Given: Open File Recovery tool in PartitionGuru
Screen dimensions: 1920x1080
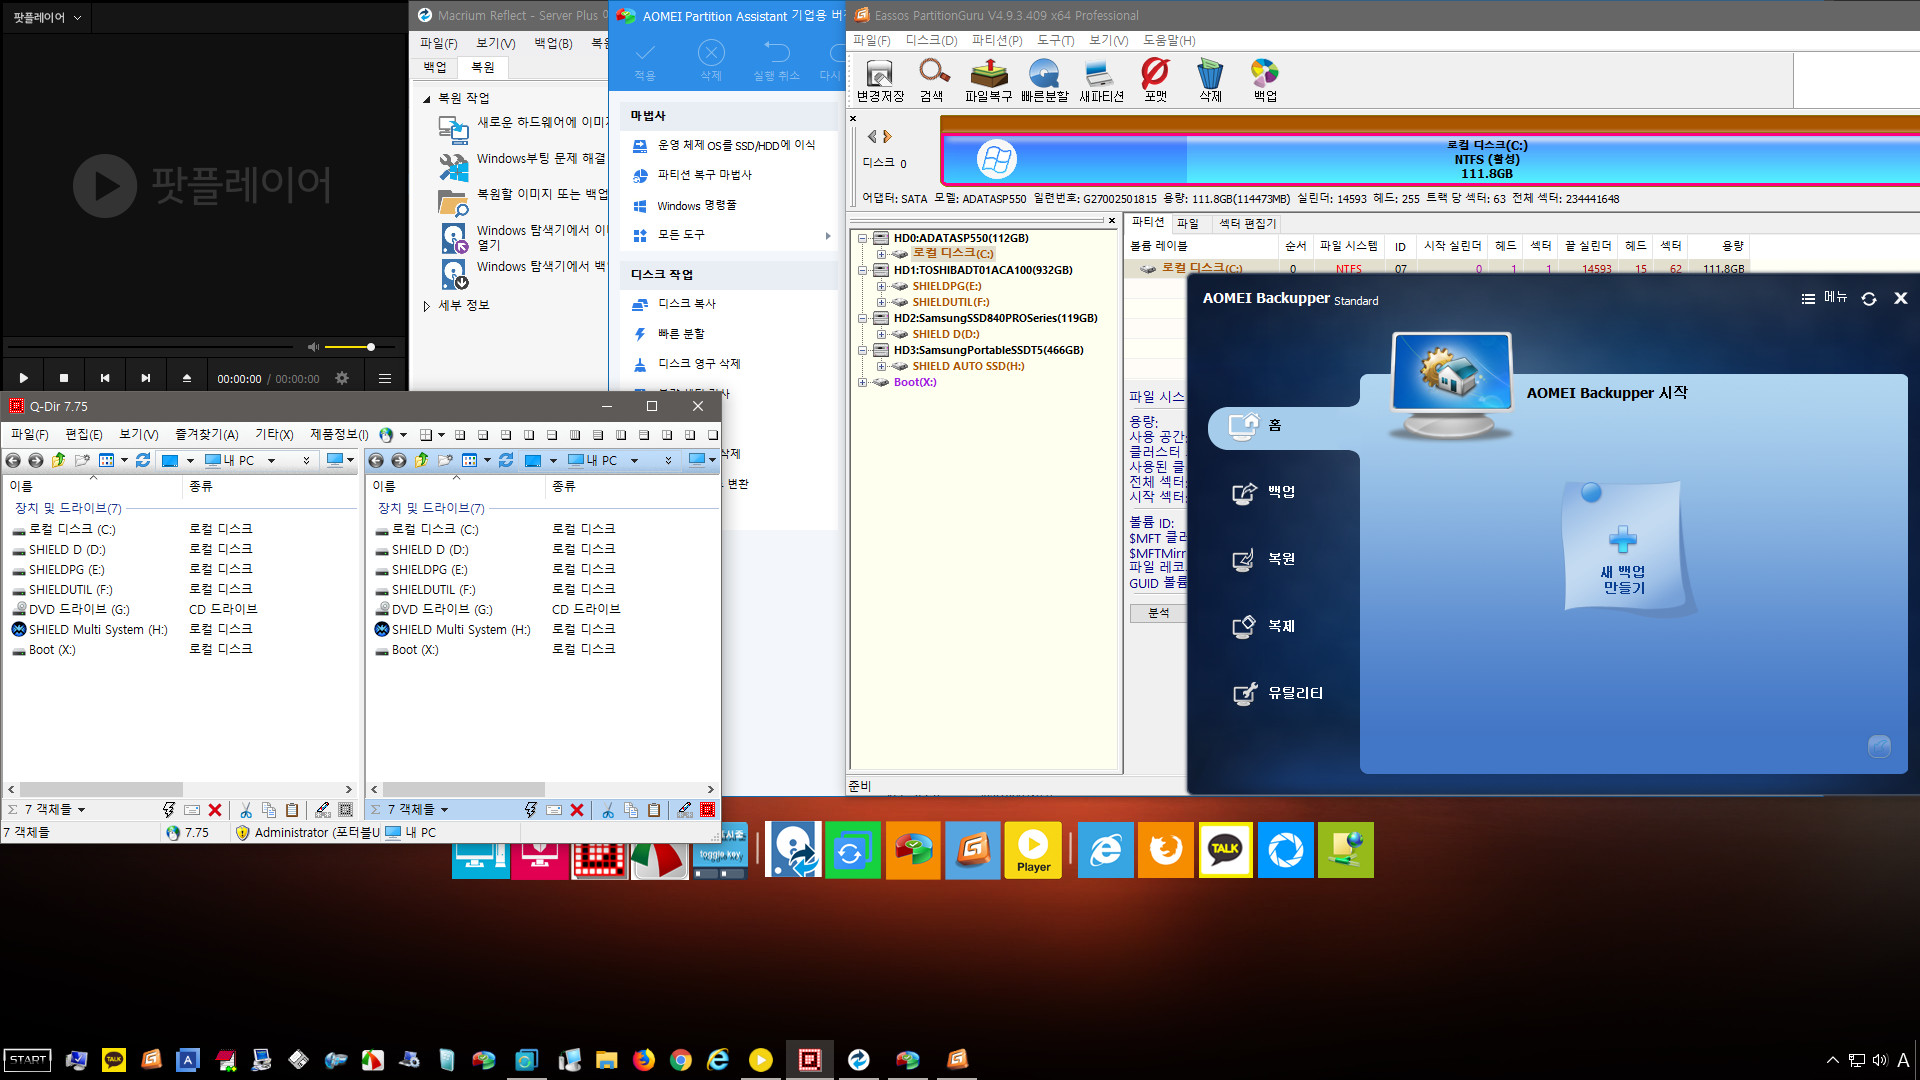Looking at the screenshot, I should 988,80.
